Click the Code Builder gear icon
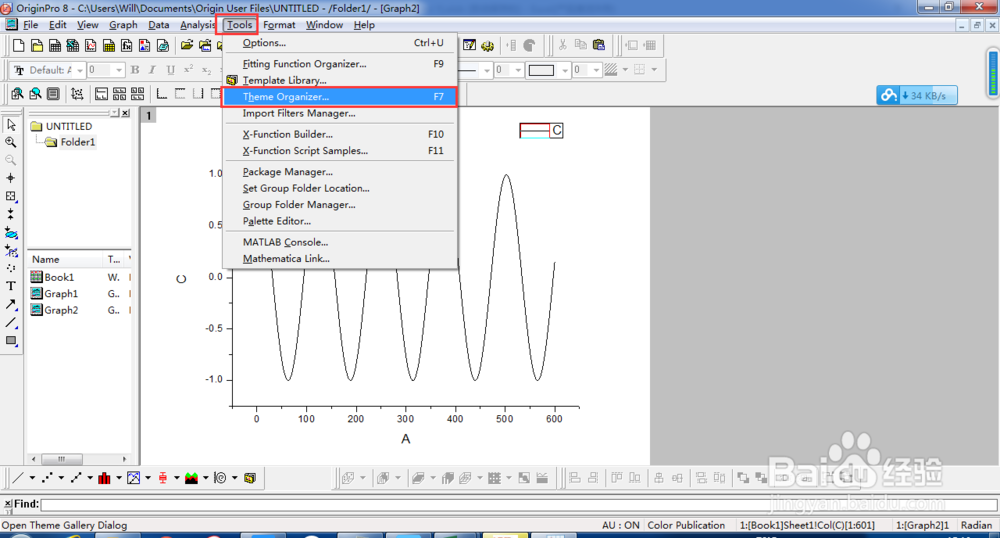The image size is (1000, 538). [x=488, y=45]
